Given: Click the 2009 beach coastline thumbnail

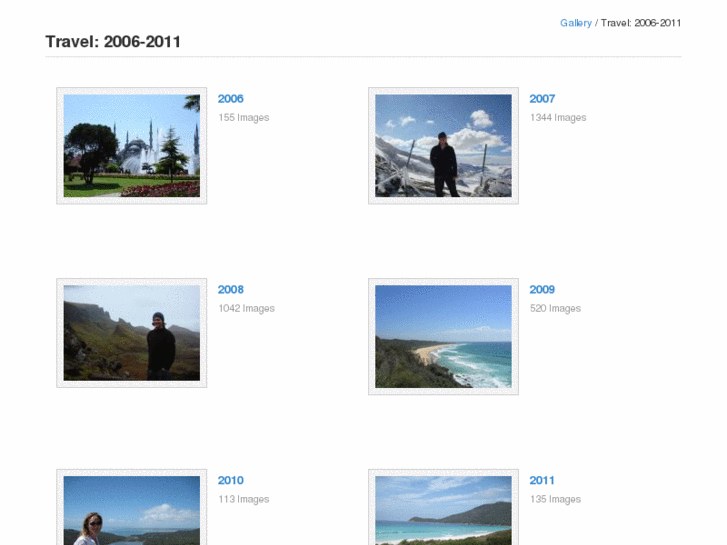Looking at the screenshot, I should click(x=443, y=337).
